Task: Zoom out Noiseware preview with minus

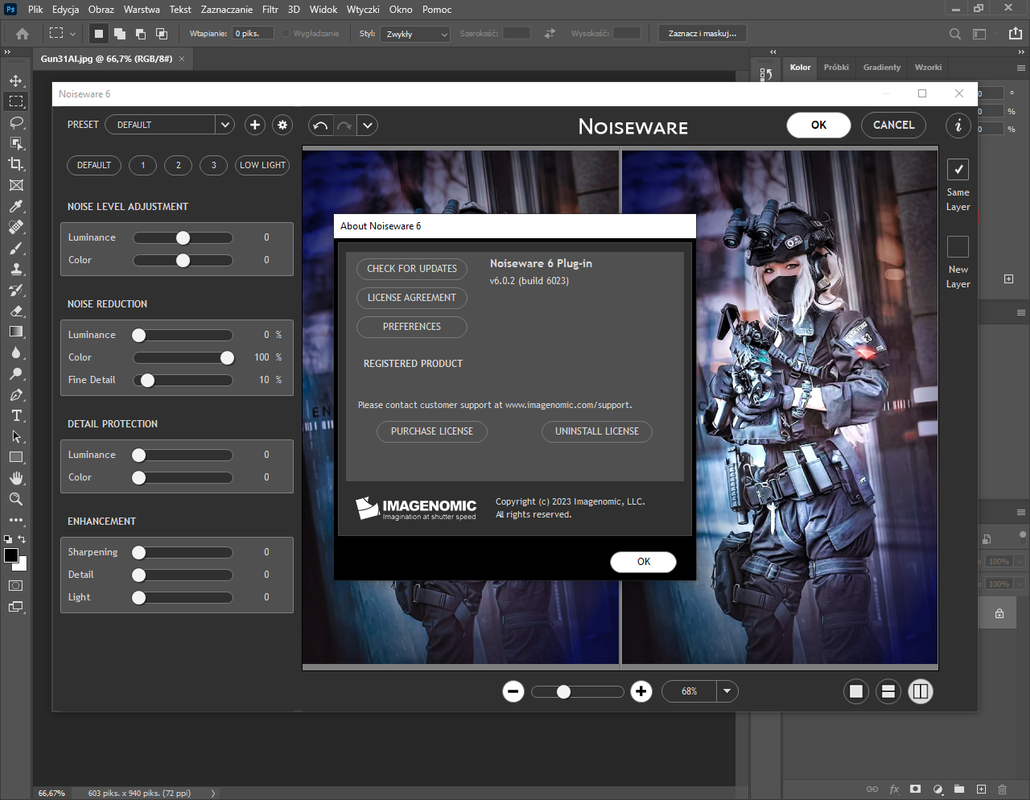Action: [513, 691]
